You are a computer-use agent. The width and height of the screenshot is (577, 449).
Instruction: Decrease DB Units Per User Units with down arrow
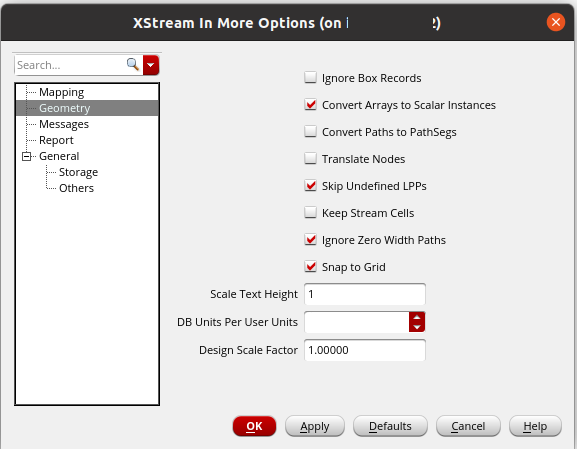tap(417, 327)
